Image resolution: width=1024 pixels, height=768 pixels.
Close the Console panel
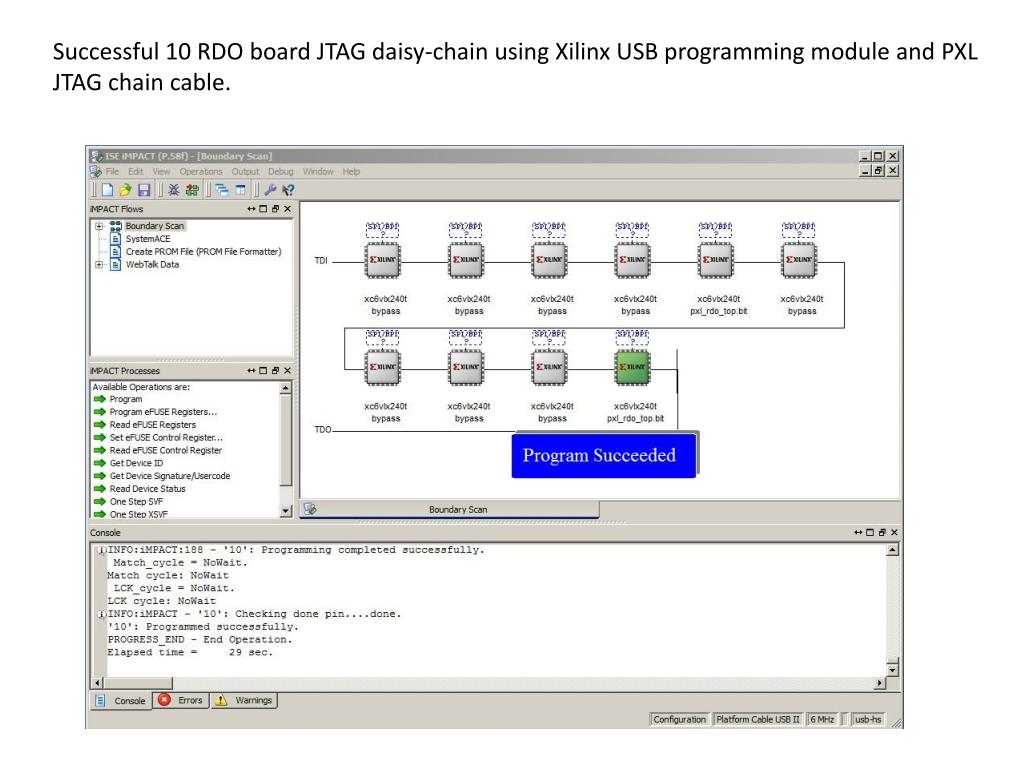[x=894, y=533]
